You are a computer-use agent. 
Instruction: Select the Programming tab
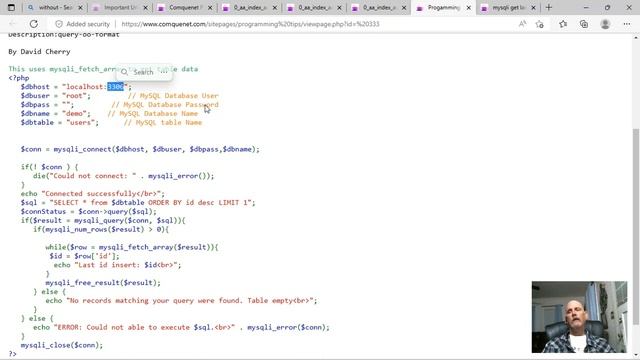(x=443, y=8)
